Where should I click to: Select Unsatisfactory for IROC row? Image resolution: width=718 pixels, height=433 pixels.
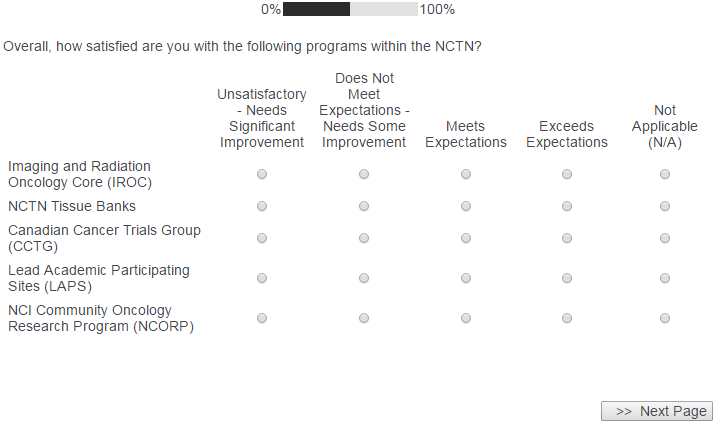click(262, 174)
